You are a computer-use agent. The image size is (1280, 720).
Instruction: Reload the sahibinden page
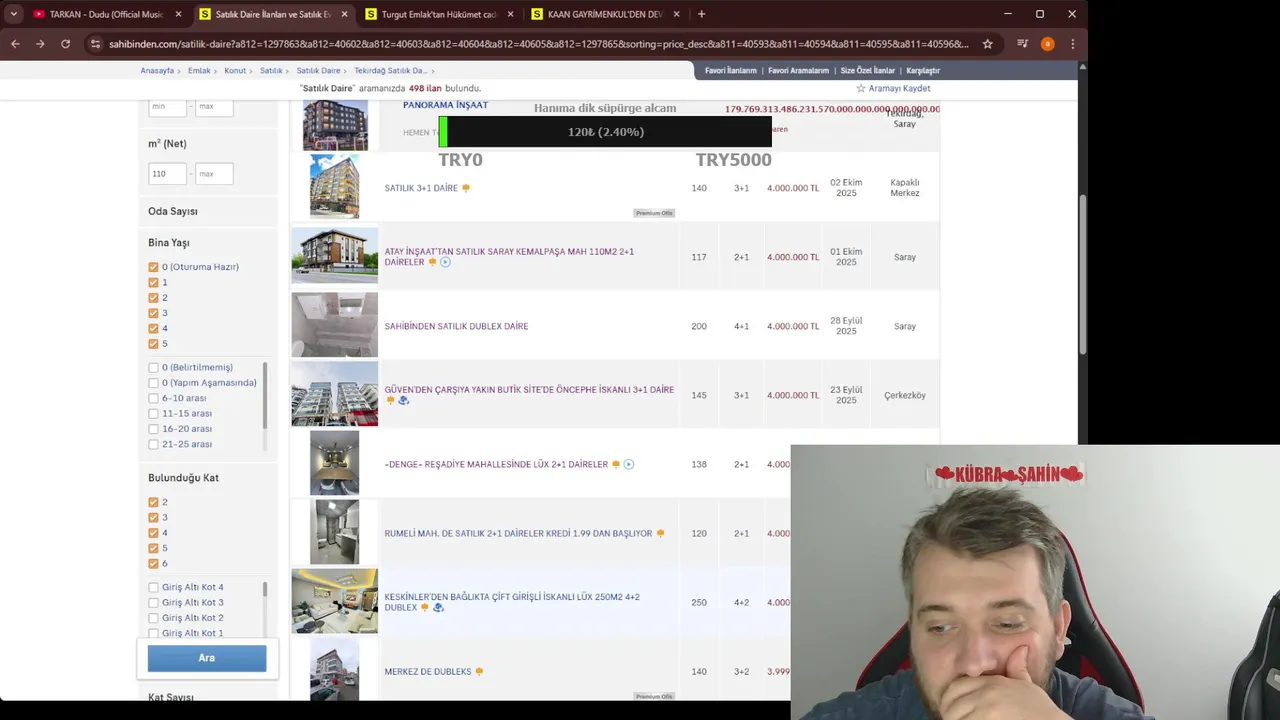(65, 44)
